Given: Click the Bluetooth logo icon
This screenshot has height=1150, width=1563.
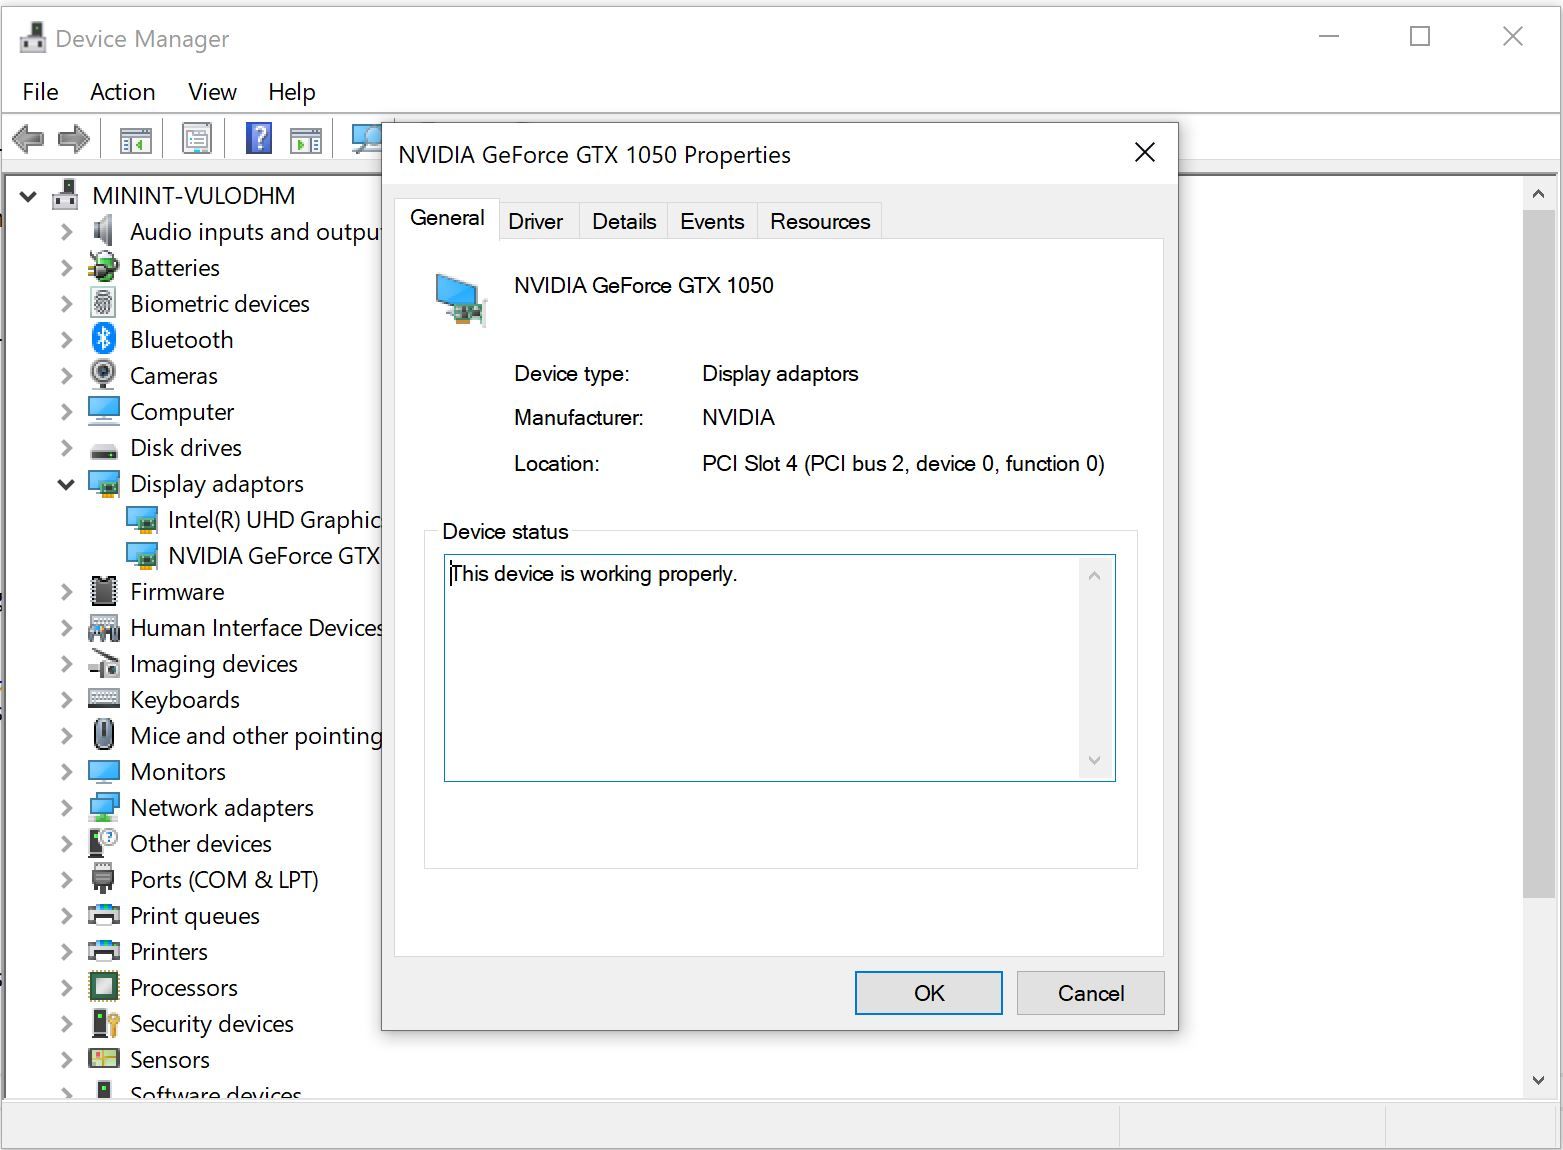Looking at the screenshot, I should pyautogui.click(x=103, y=339).
